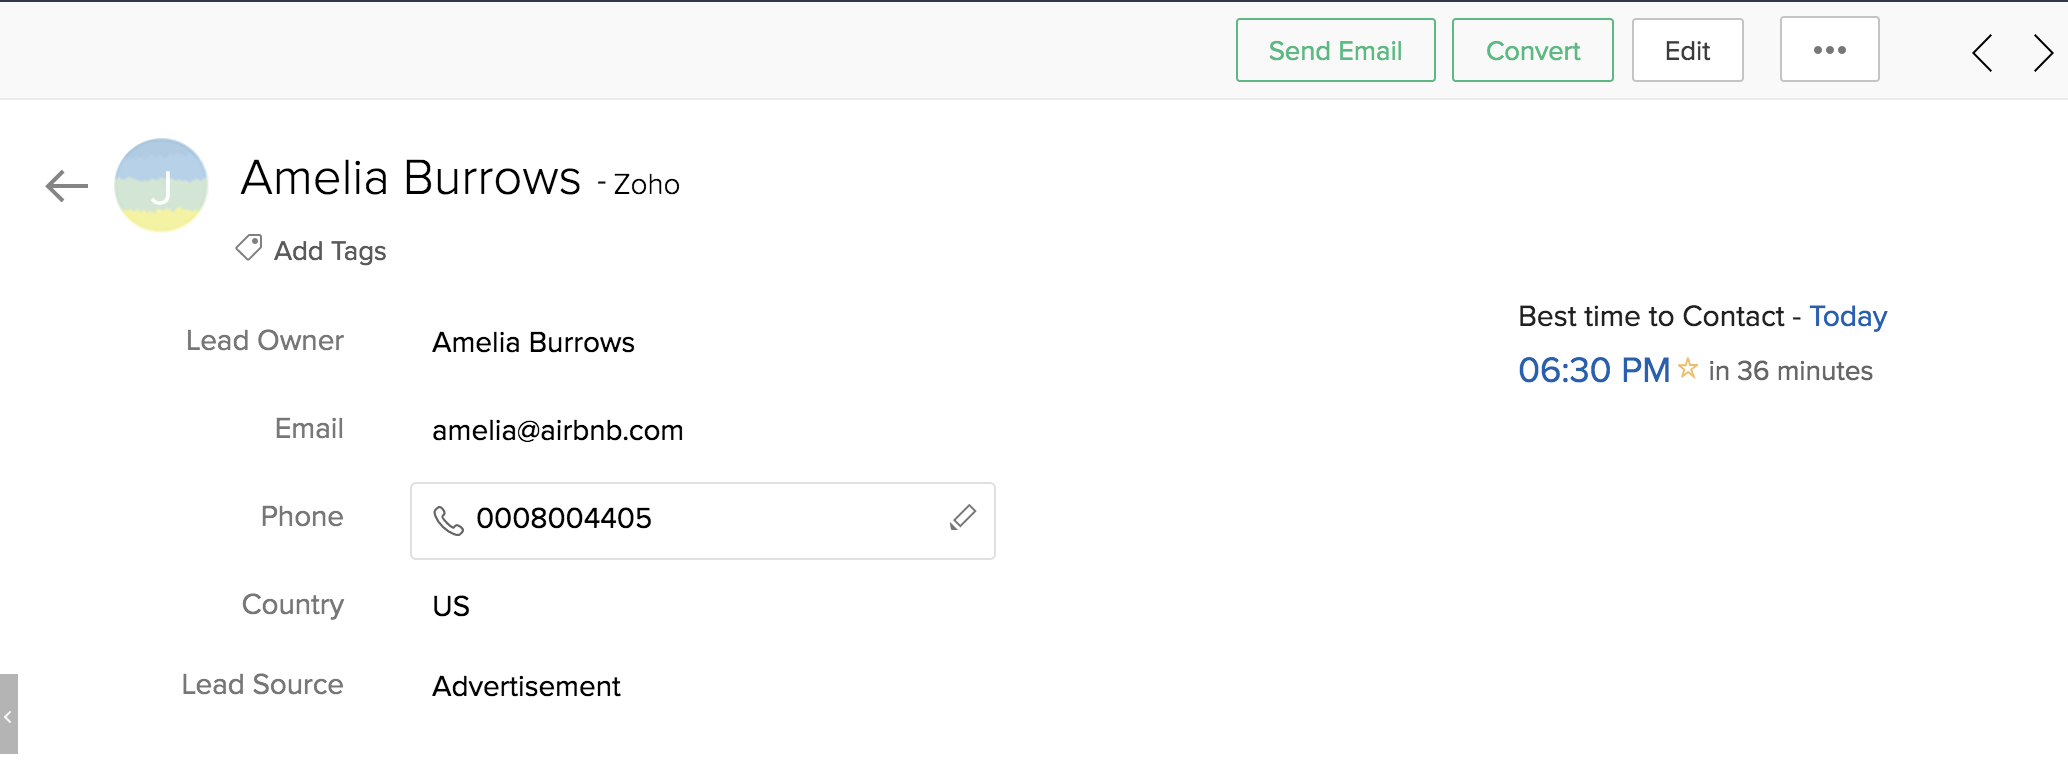Go to the next lead record
Viewport: 2068px width, 776px height.
click(2042, 52)
